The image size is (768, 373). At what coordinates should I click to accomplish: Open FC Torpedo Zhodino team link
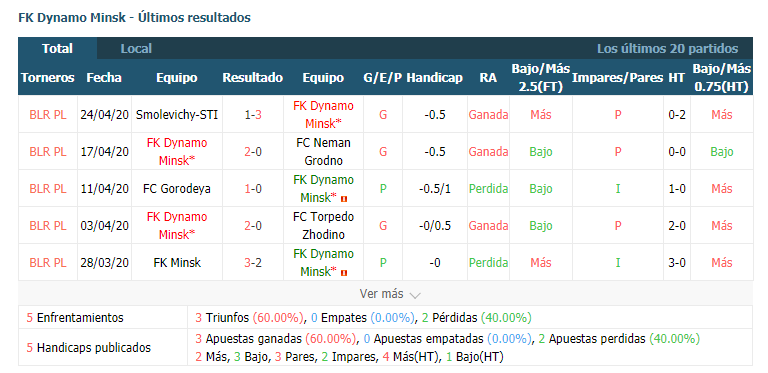(323, 226)
